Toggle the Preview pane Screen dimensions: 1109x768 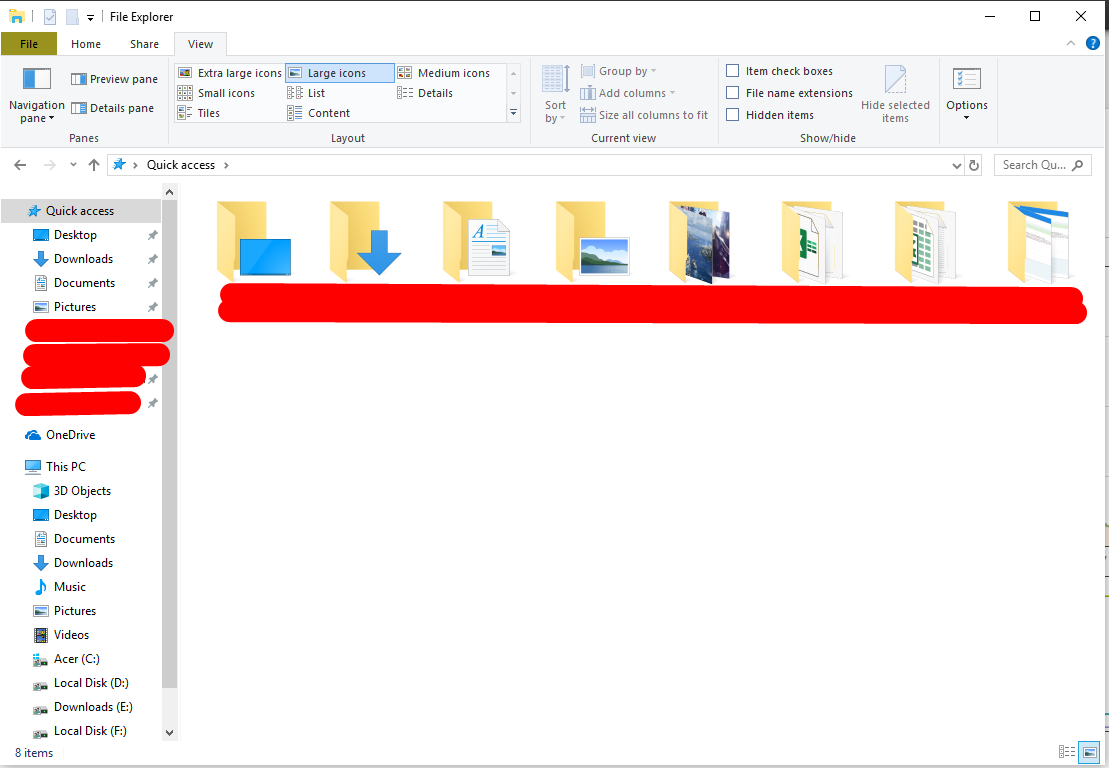click(x=113, y=78)
